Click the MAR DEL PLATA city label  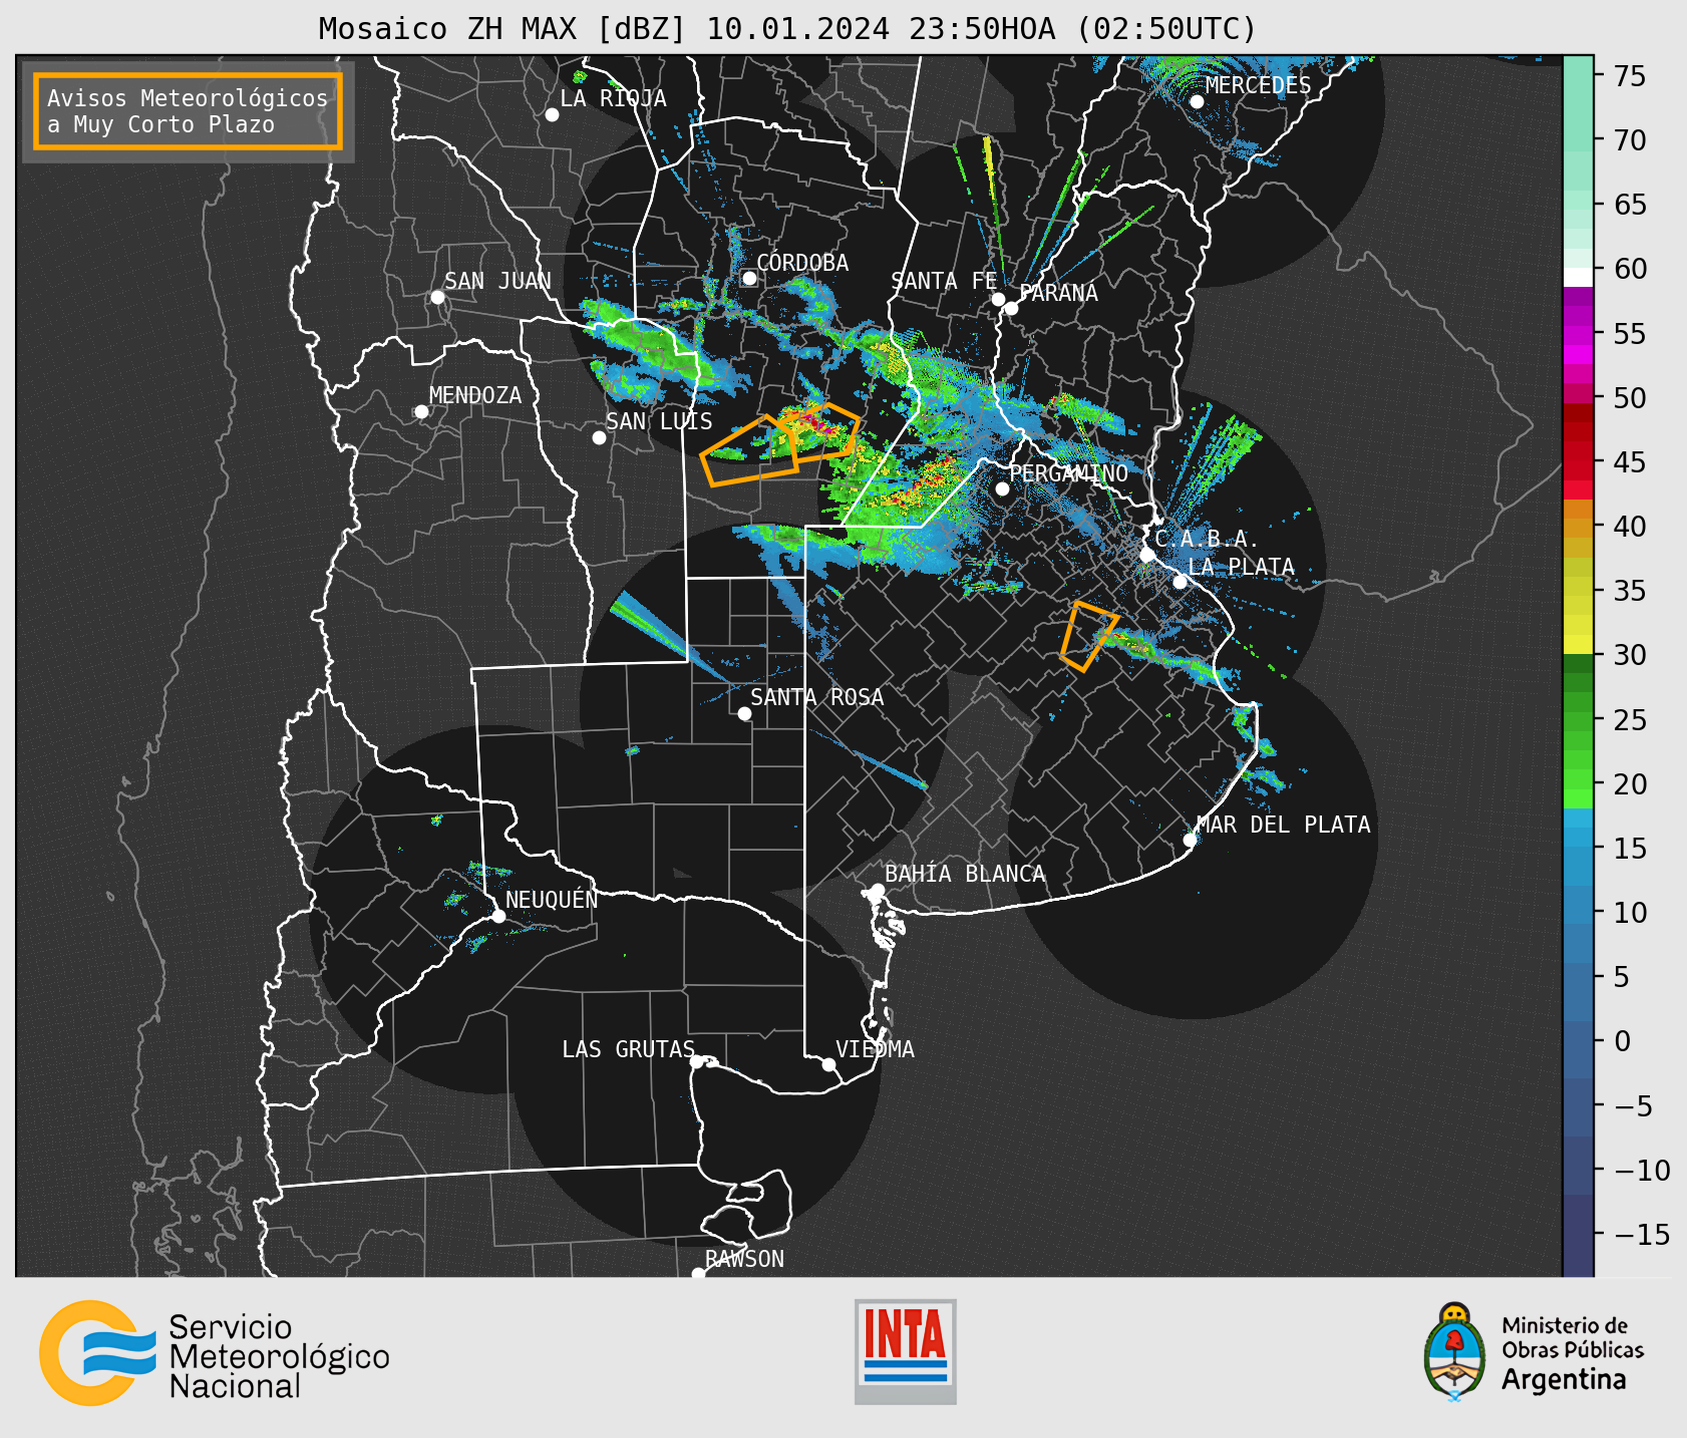(x=1283, y=824)
